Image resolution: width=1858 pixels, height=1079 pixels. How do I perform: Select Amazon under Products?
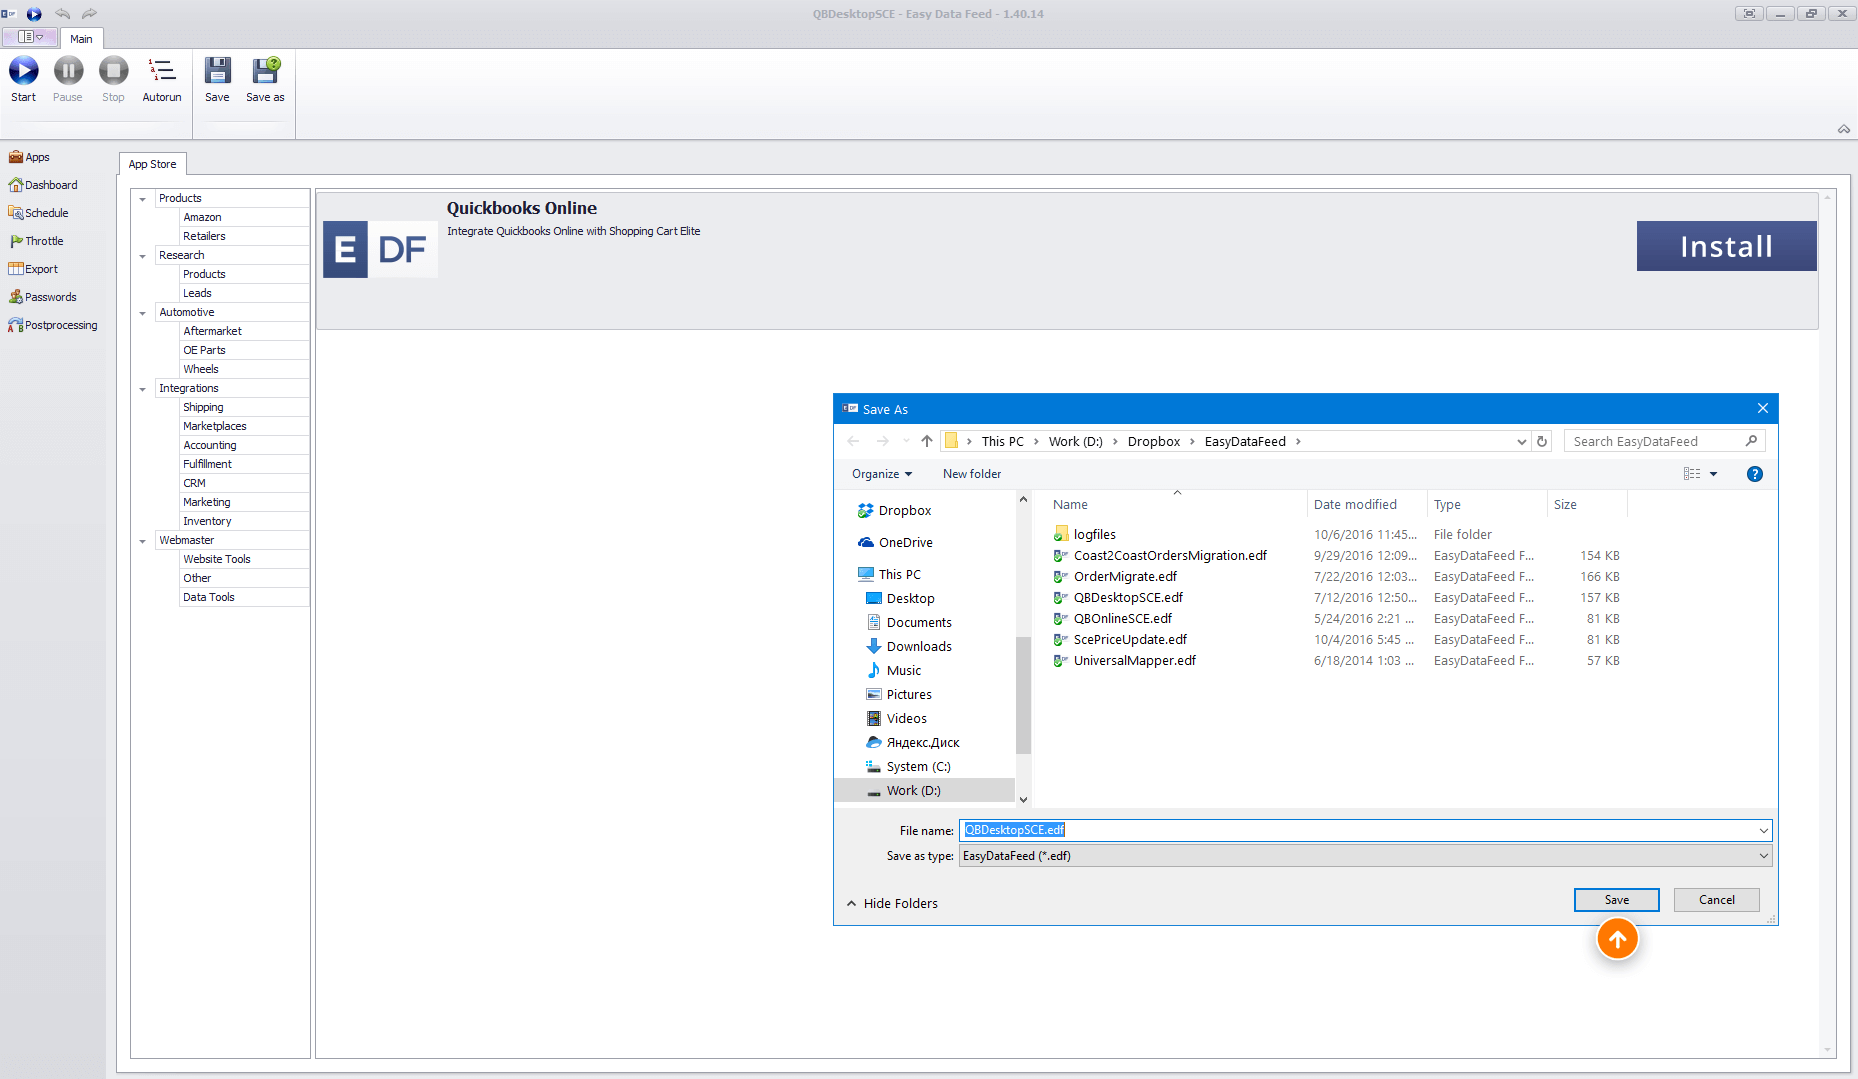pyautogui.click(x=202, y=217)
